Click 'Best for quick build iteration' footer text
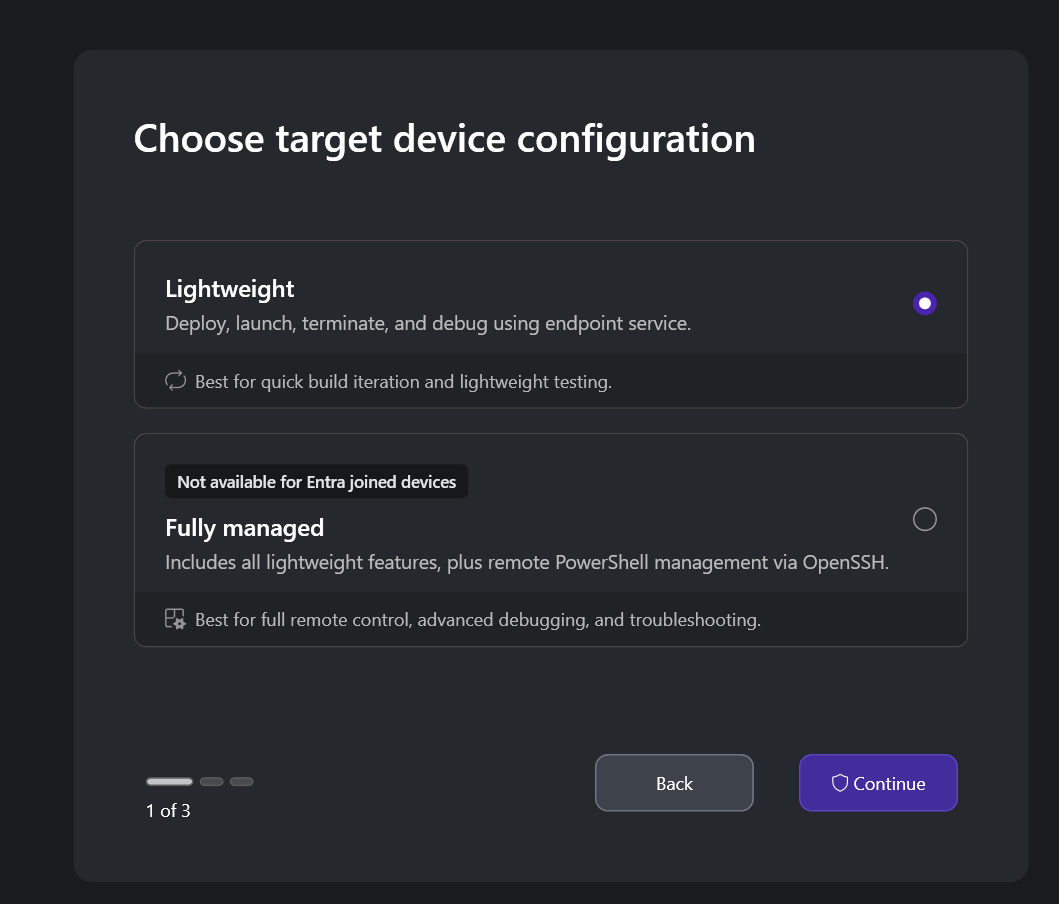The height and width of the screenshot is (904, 1059). coord(403,381)
